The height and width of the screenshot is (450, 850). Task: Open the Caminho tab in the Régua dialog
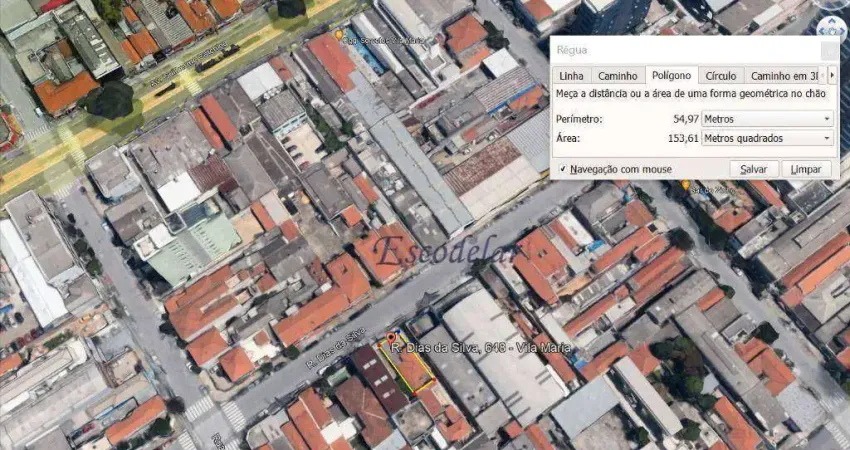pos(617,76)
